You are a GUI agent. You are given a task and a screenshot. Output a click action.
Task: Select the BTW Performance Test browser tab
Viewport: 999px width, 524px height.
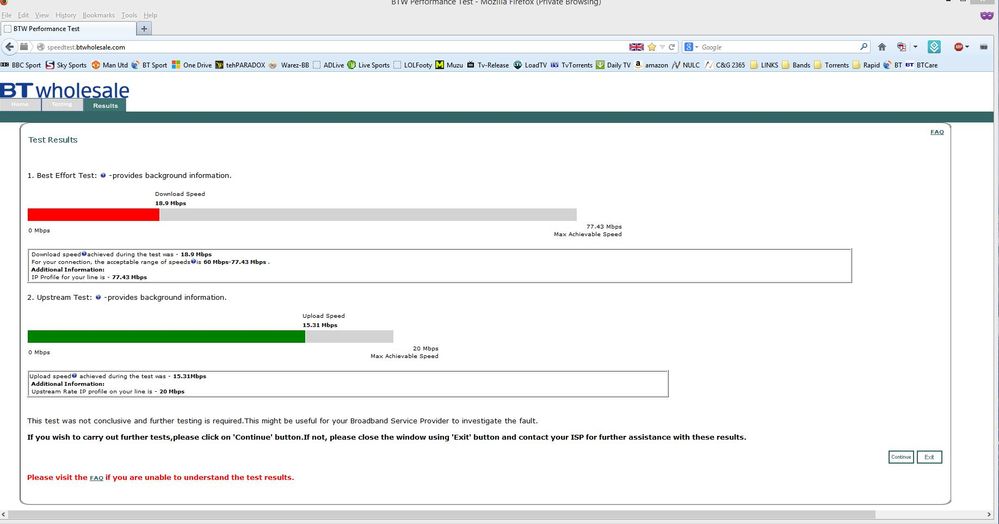(x=68, y=29)
